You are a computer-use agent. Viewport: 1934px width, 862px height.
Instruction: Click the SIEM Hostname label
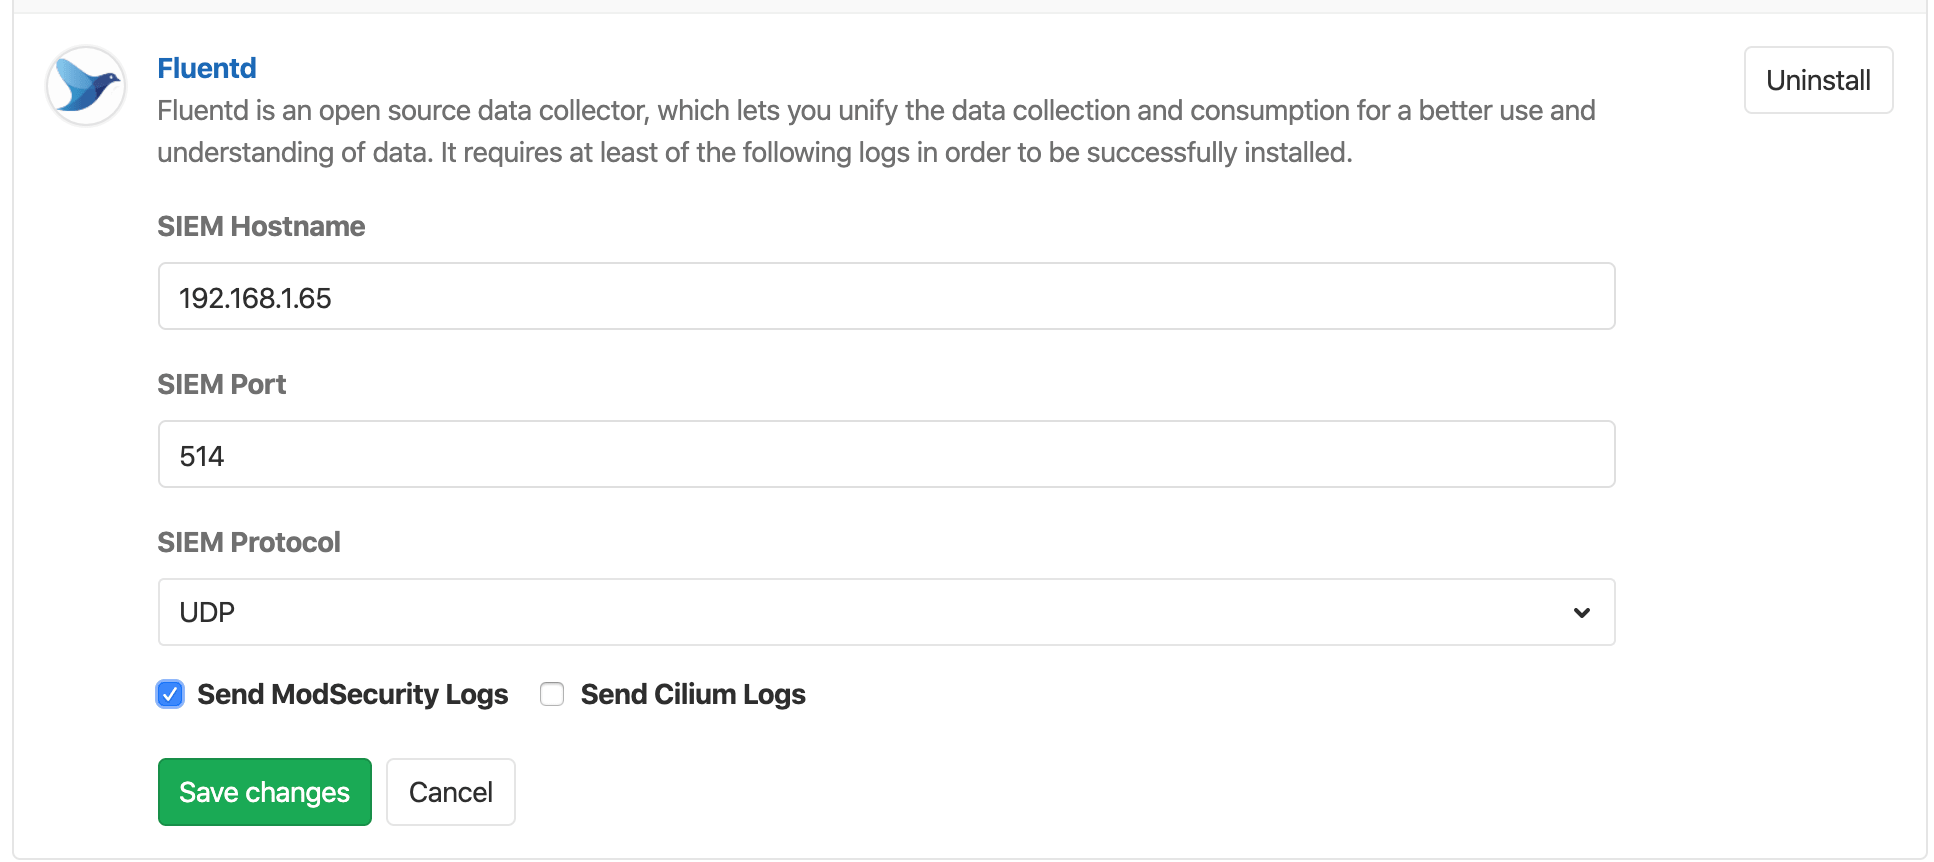pos(261,227)
